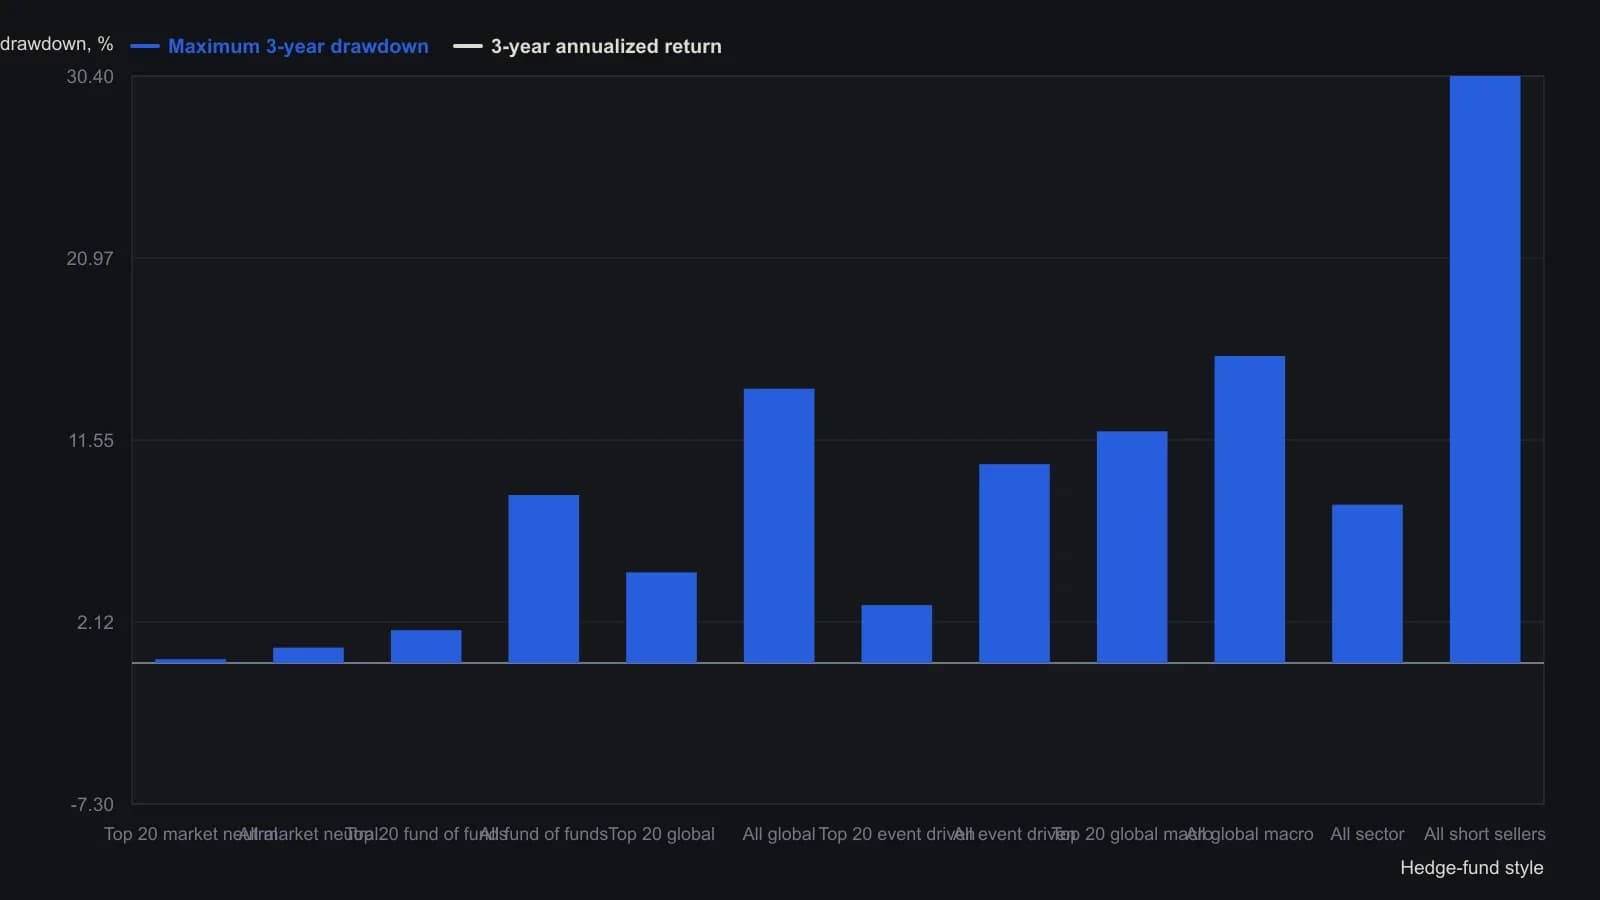The width and height of the screenshot is (1600, 900).
Task: Click the 2.12 y-axis tick label
Action: click(95, 623)
